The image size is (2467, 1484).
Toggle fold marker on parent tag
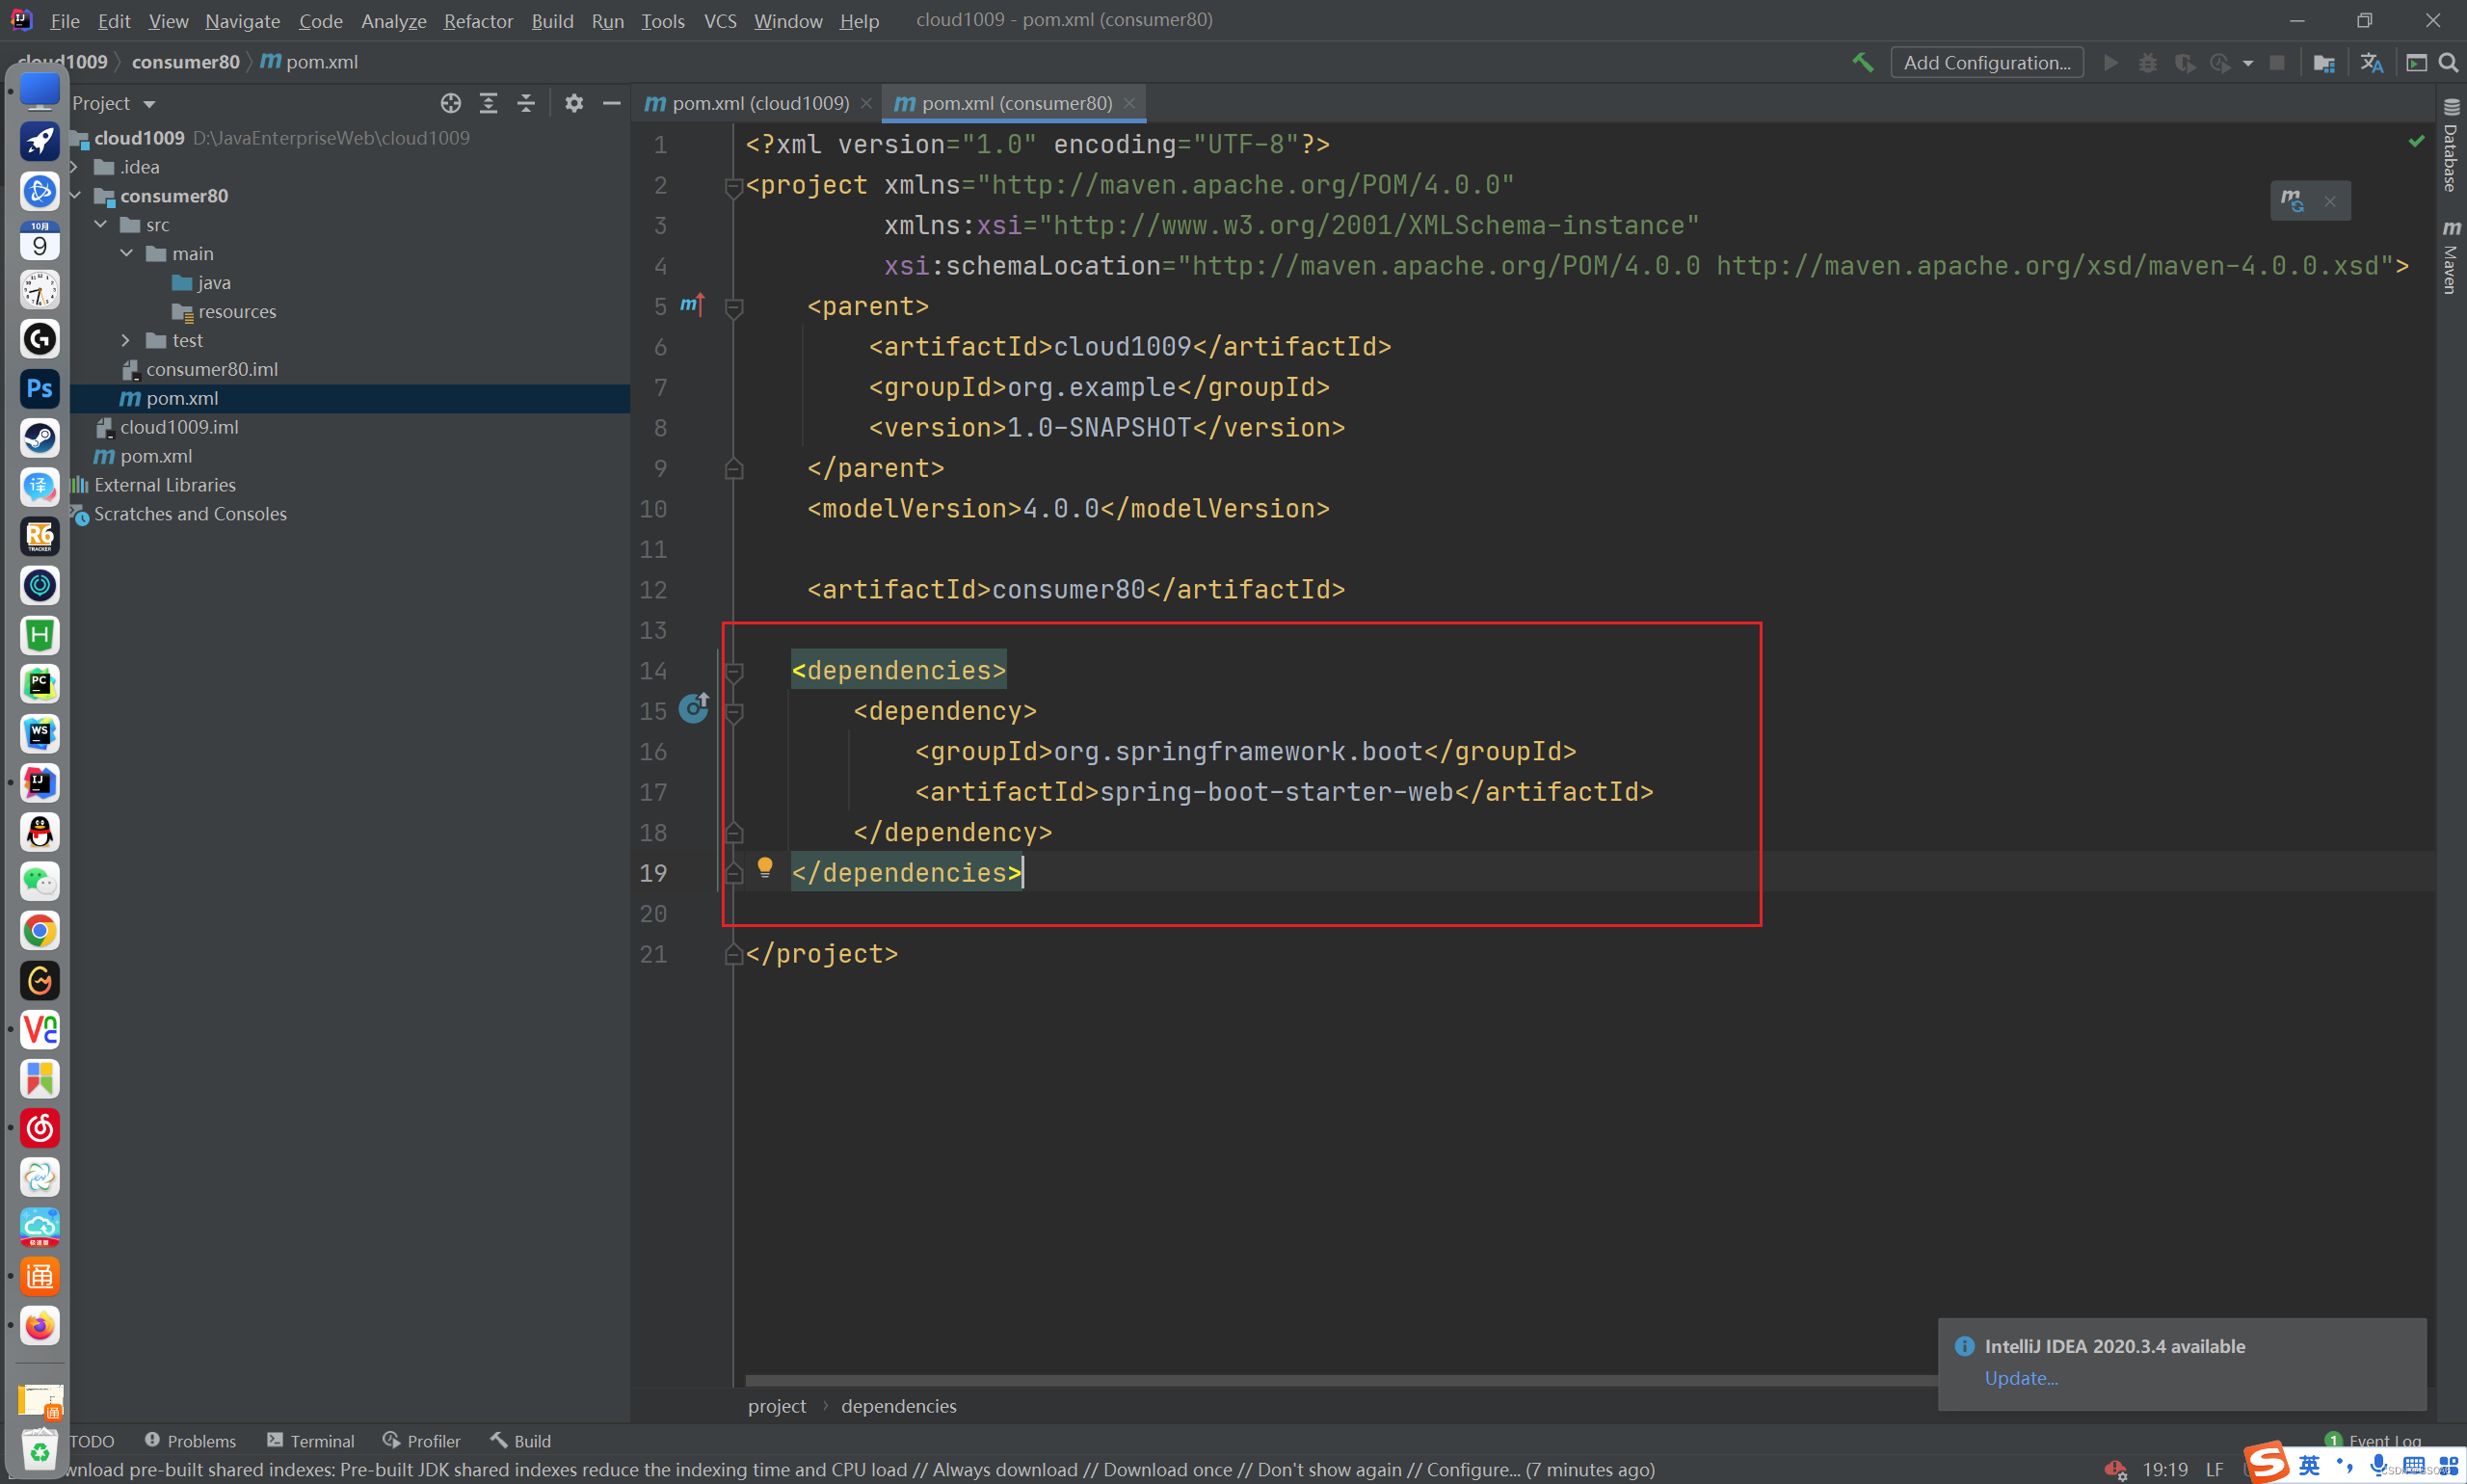[x=734, y=307]
